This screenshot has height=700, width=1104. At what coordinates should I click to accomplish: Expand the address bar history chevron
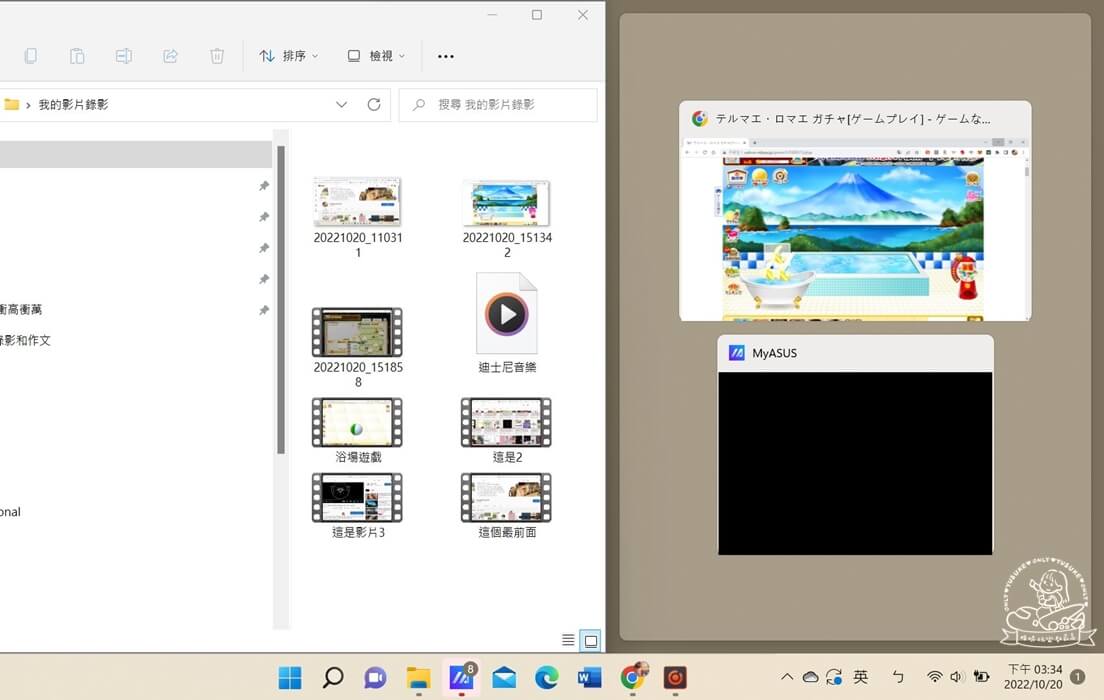[x=341, y=104]
